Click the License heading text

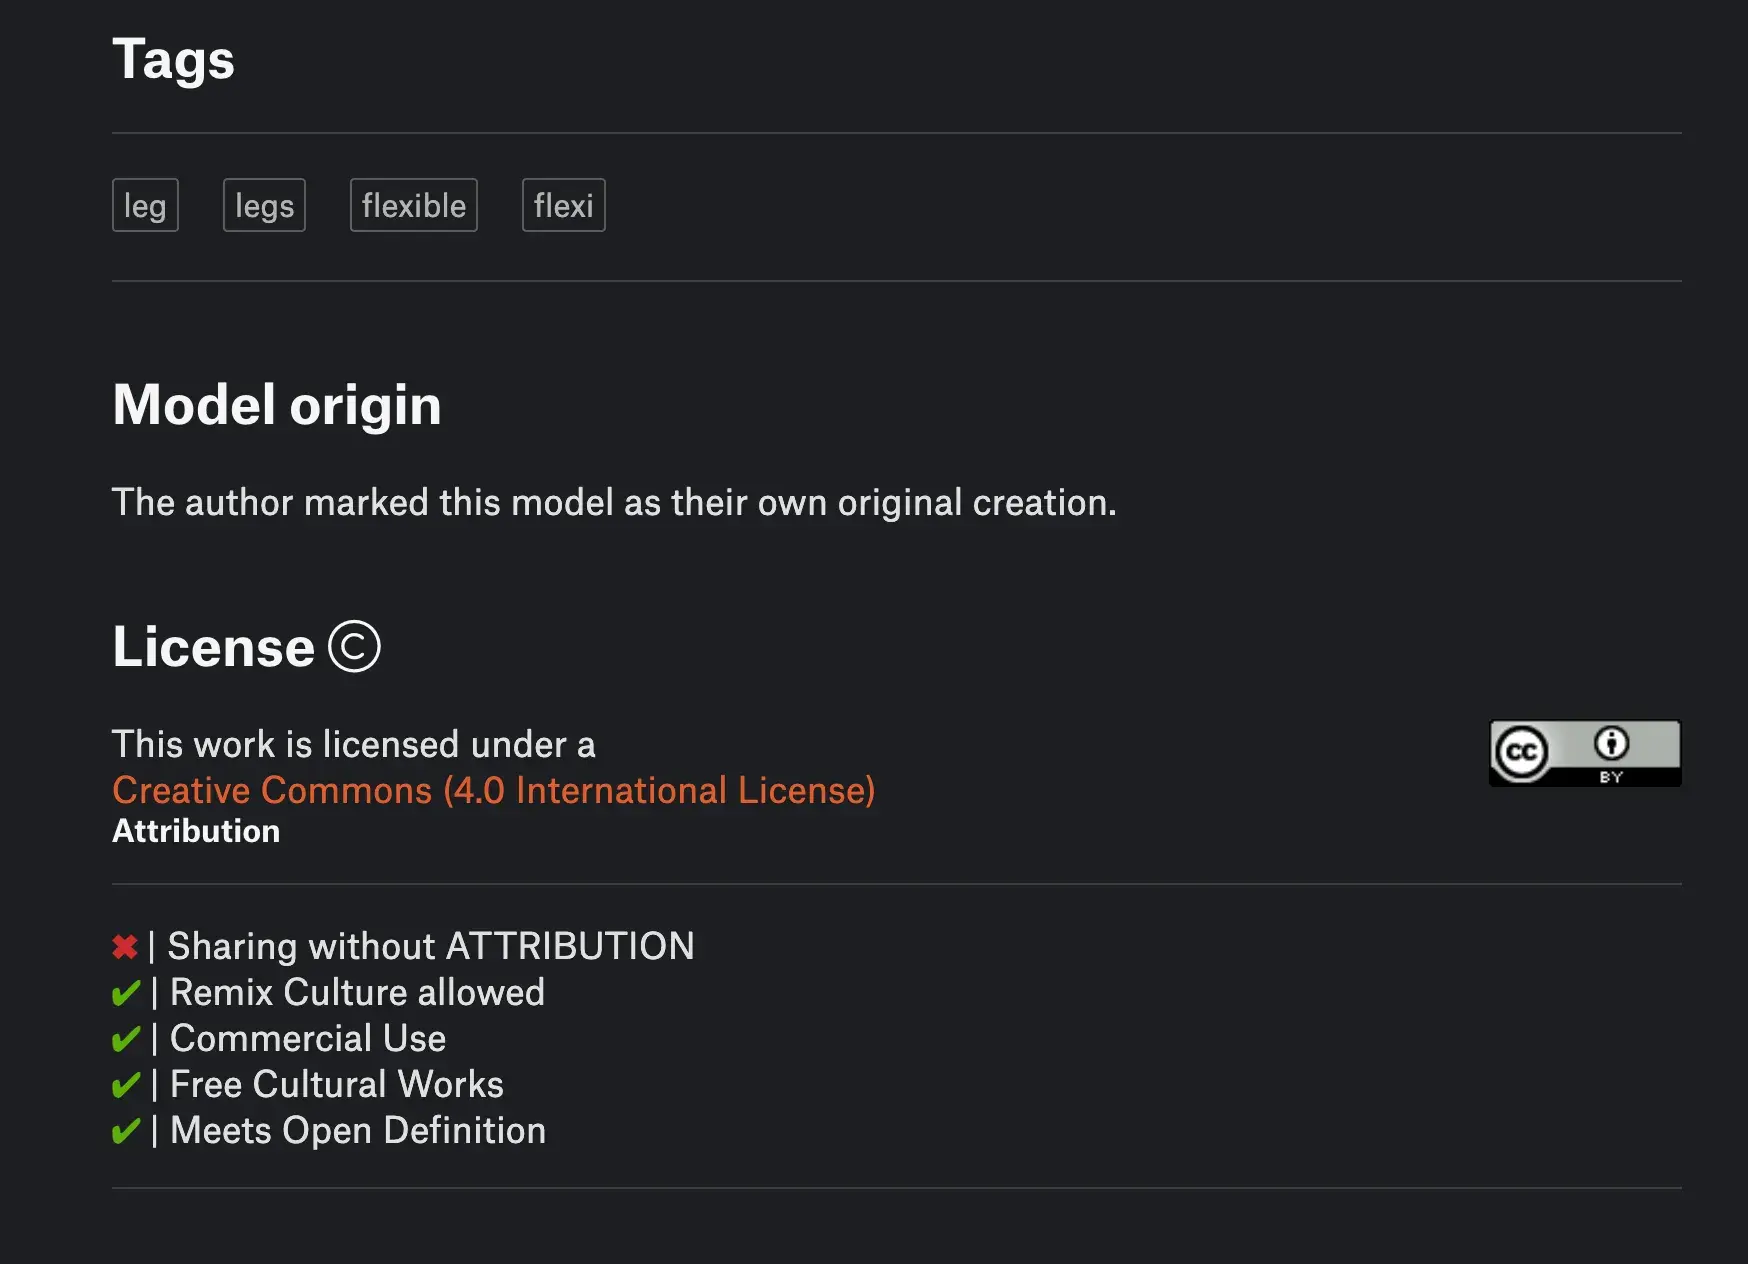[213, 646]
